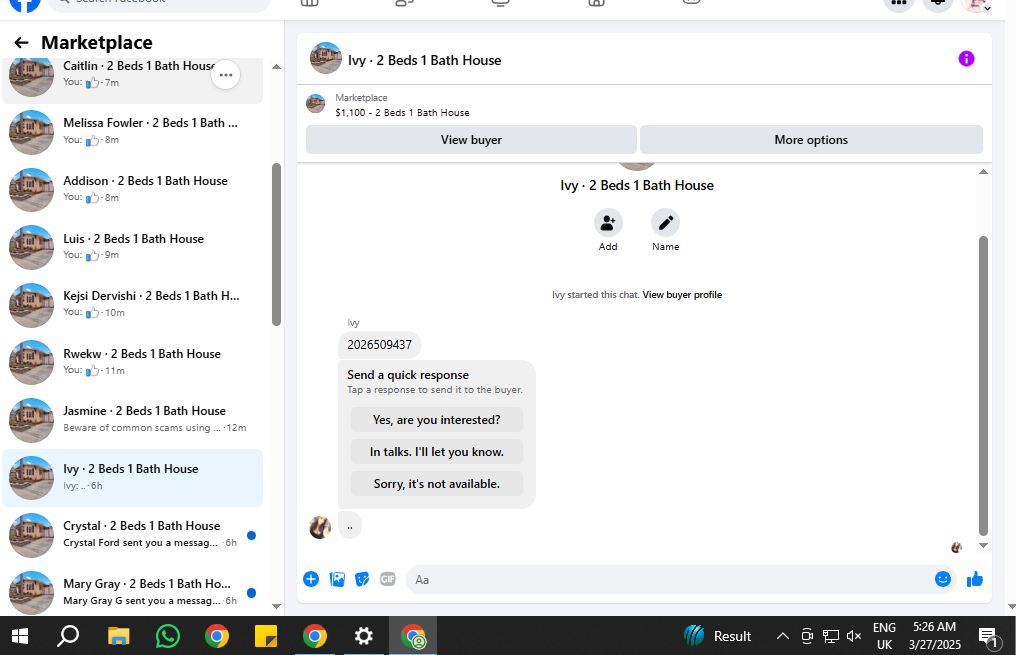Select the Ivy conversation in the list
This screenshot has height=655, width=1016.
[133, 478]
